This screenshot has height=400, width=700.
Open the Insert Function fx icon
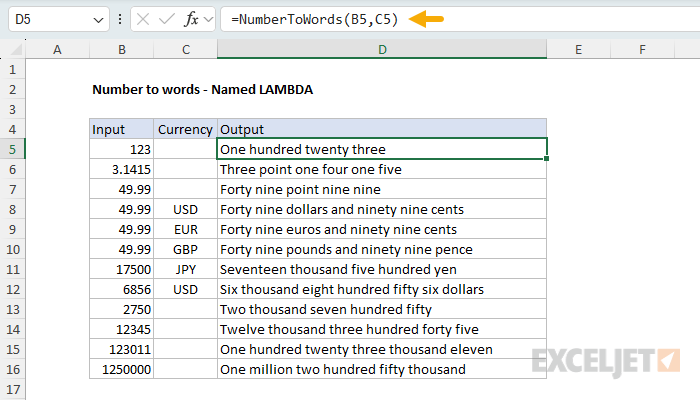pyautogui.click(x=191, y=19)
